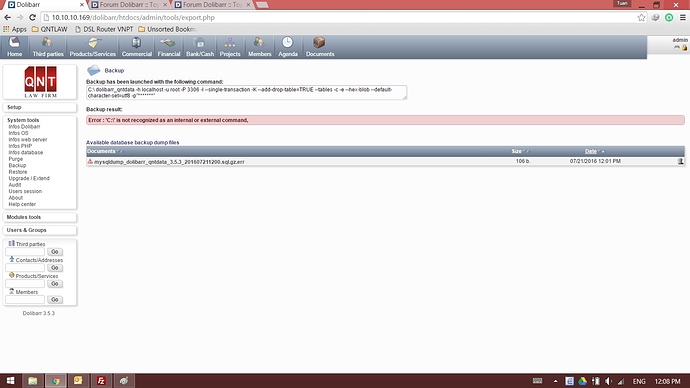Image resolution: width=690 pixels, height=388 pixels.
Task: Open FileZilla from the Windows taskbar
Action: click(101, 381)
